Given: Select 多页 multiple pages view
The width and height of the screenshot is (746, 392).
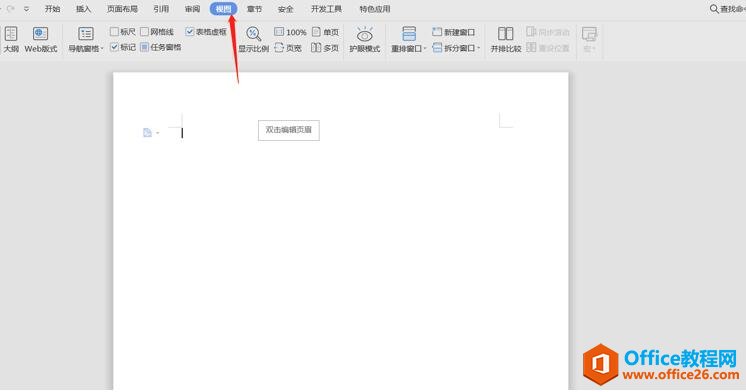Looking at the screenshot, I should pos(325,48).
